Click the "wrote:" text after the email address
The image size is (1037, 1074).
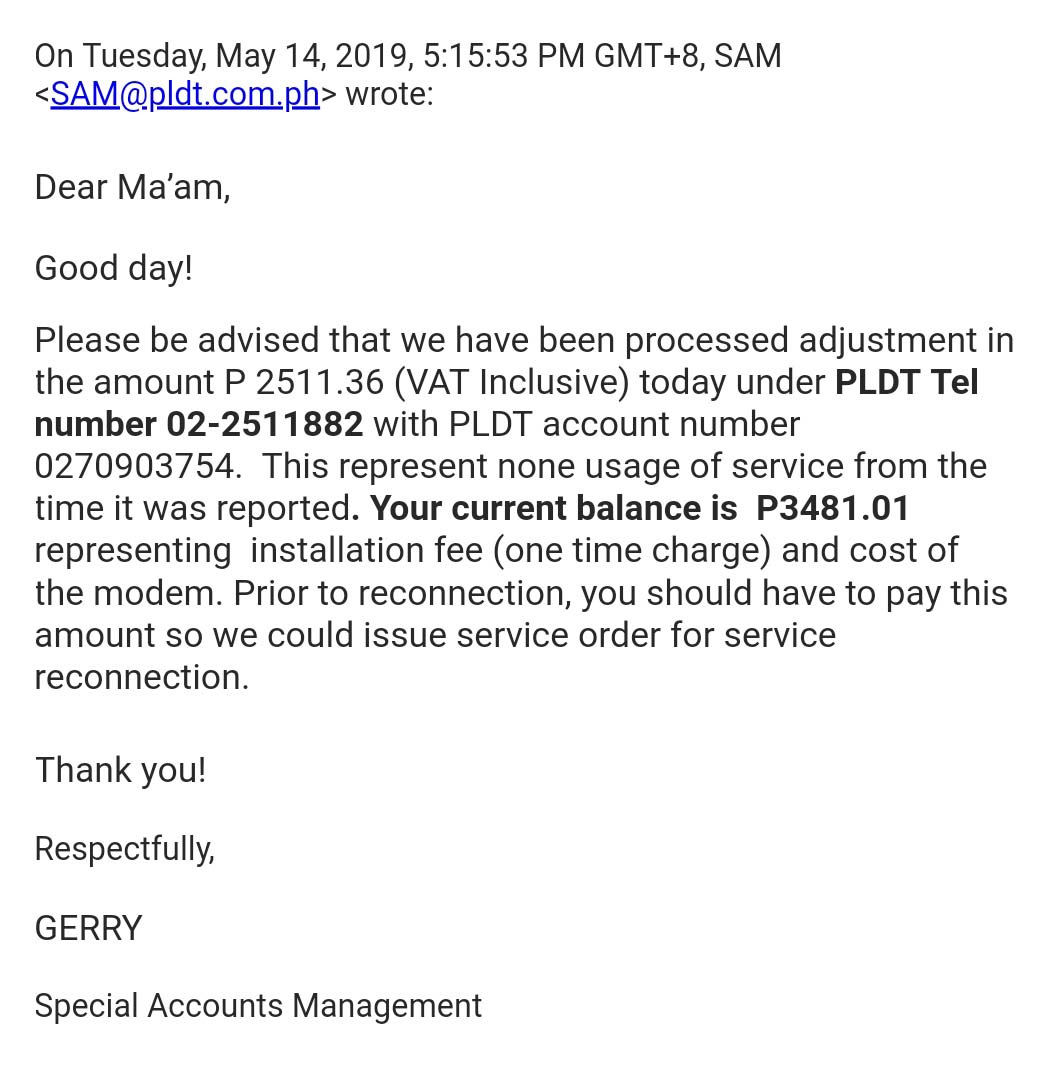click(389, 94)
